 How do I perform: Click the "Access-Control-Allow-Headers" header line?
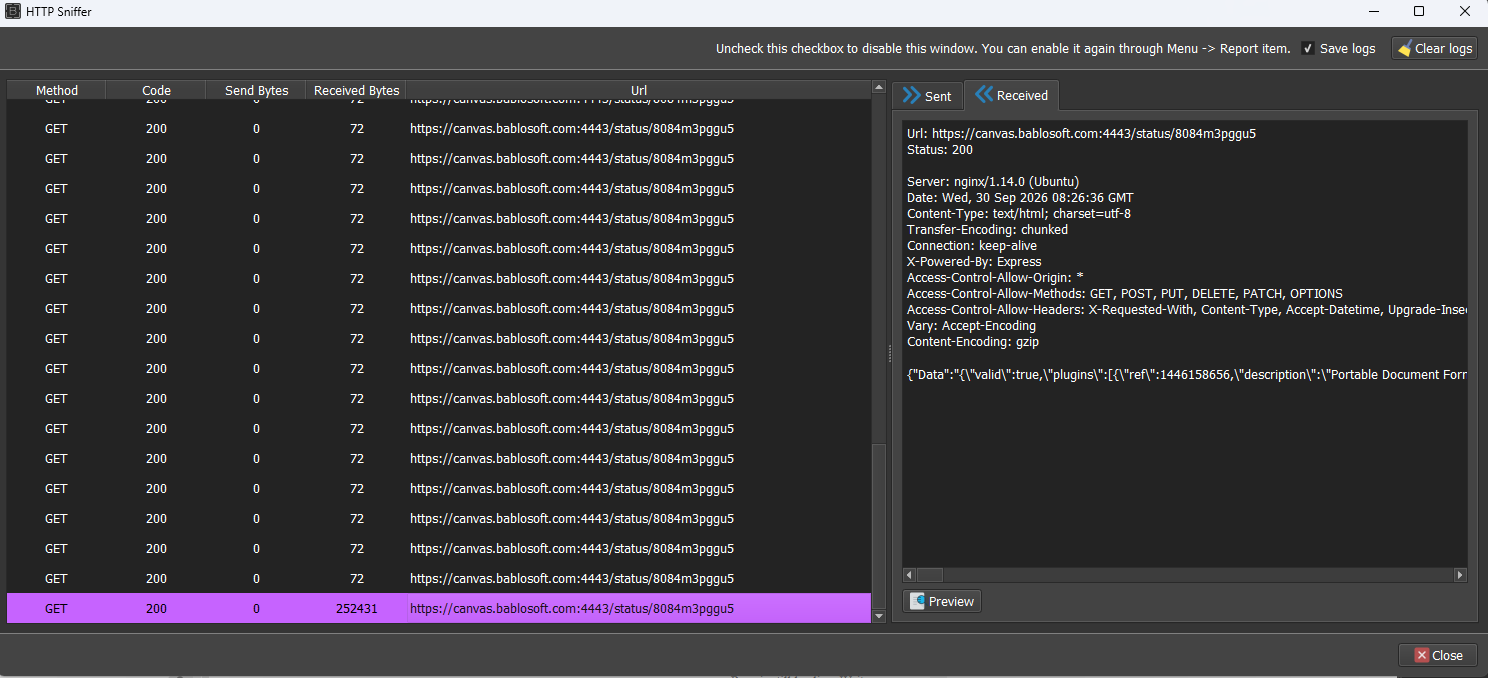[1186, 310]
